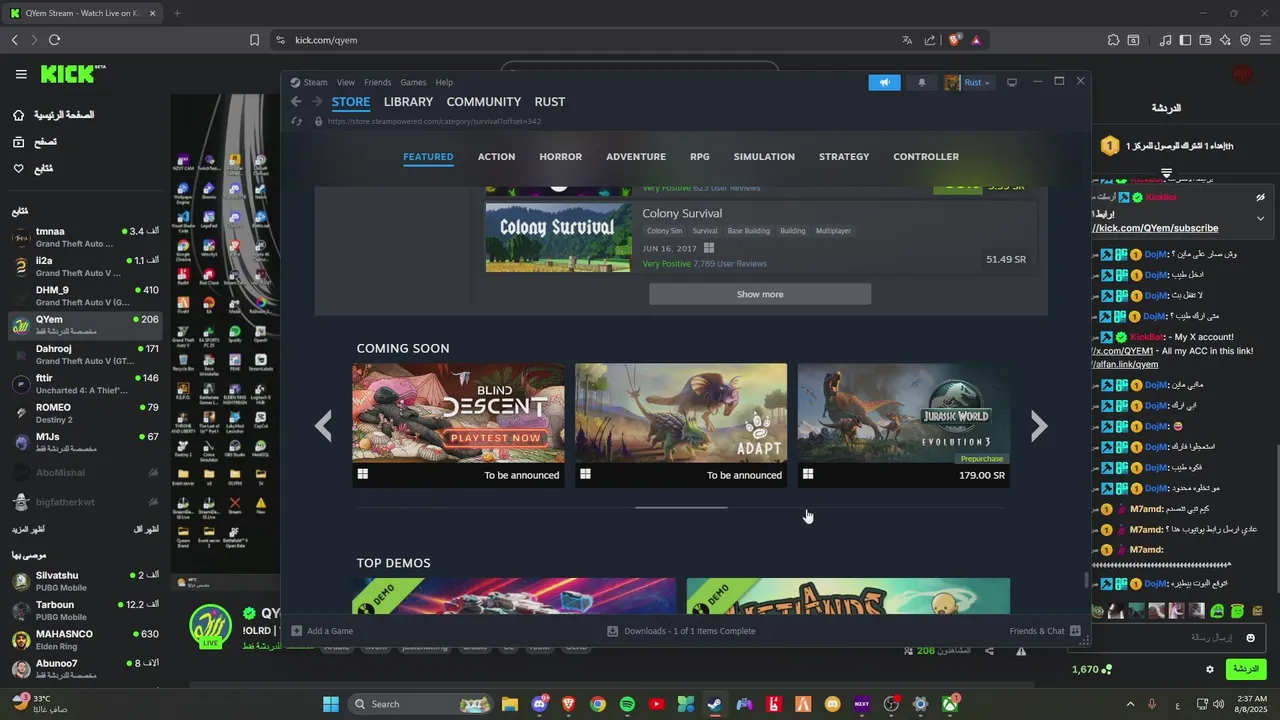Click the Add a Game plus icon
The image size is (1280, 720).
click(296, 631)
